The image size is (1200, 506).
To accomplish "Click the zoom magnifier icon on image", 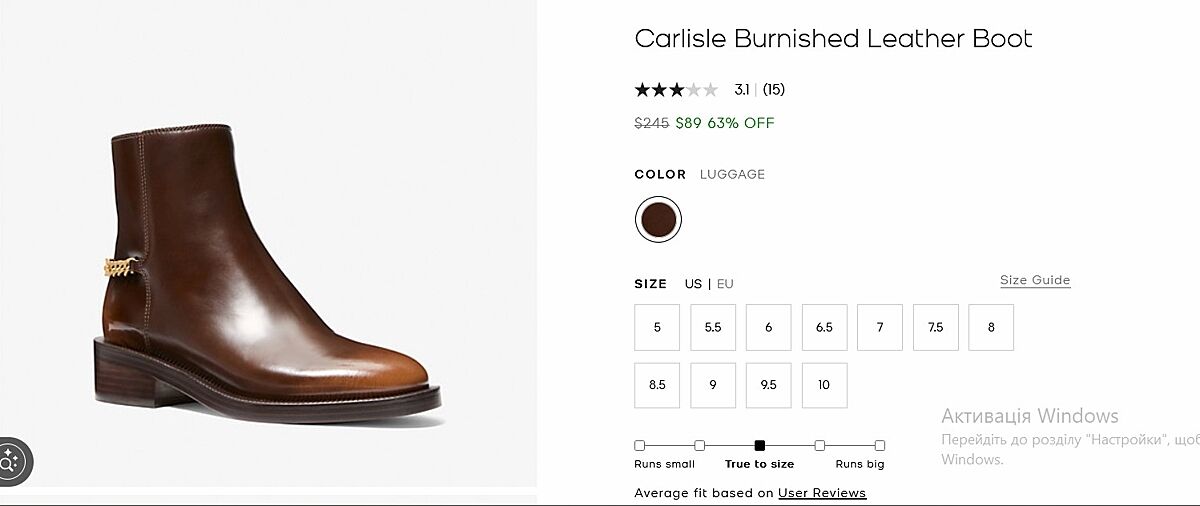I will point(12,461).
